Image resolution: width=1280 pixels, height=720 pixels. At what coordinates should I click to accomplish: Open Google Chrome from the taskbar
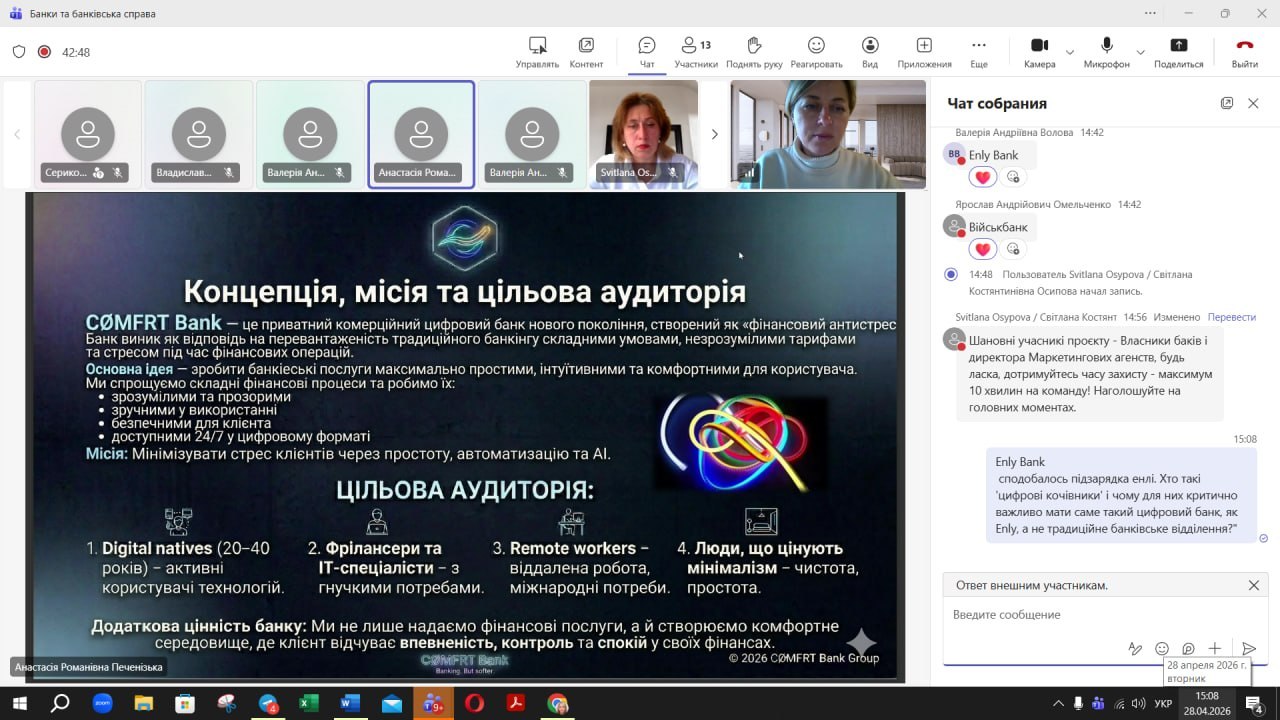[x=558, y=703]
